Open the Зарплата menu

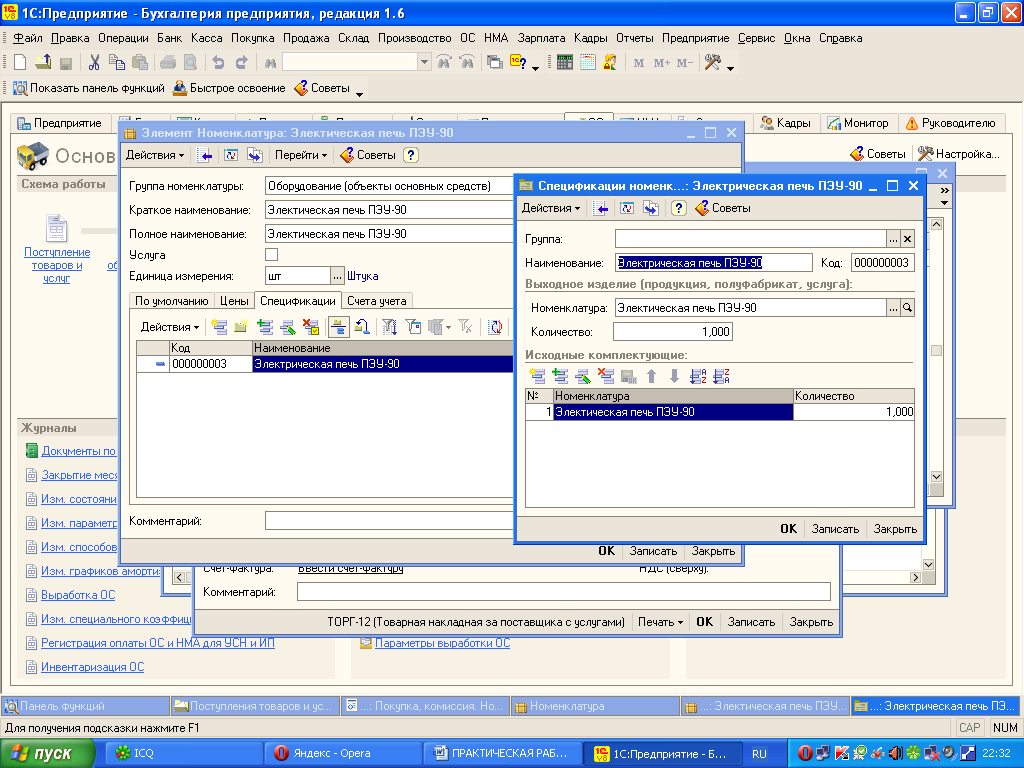click(541, 38)
